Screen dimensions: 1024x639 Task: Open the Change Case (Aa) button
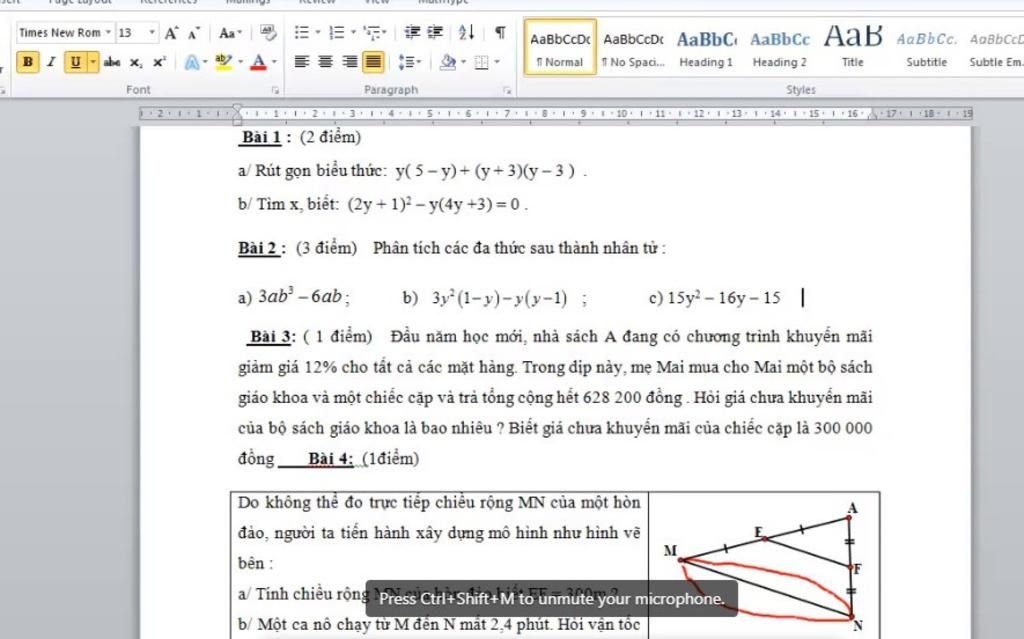230,33
